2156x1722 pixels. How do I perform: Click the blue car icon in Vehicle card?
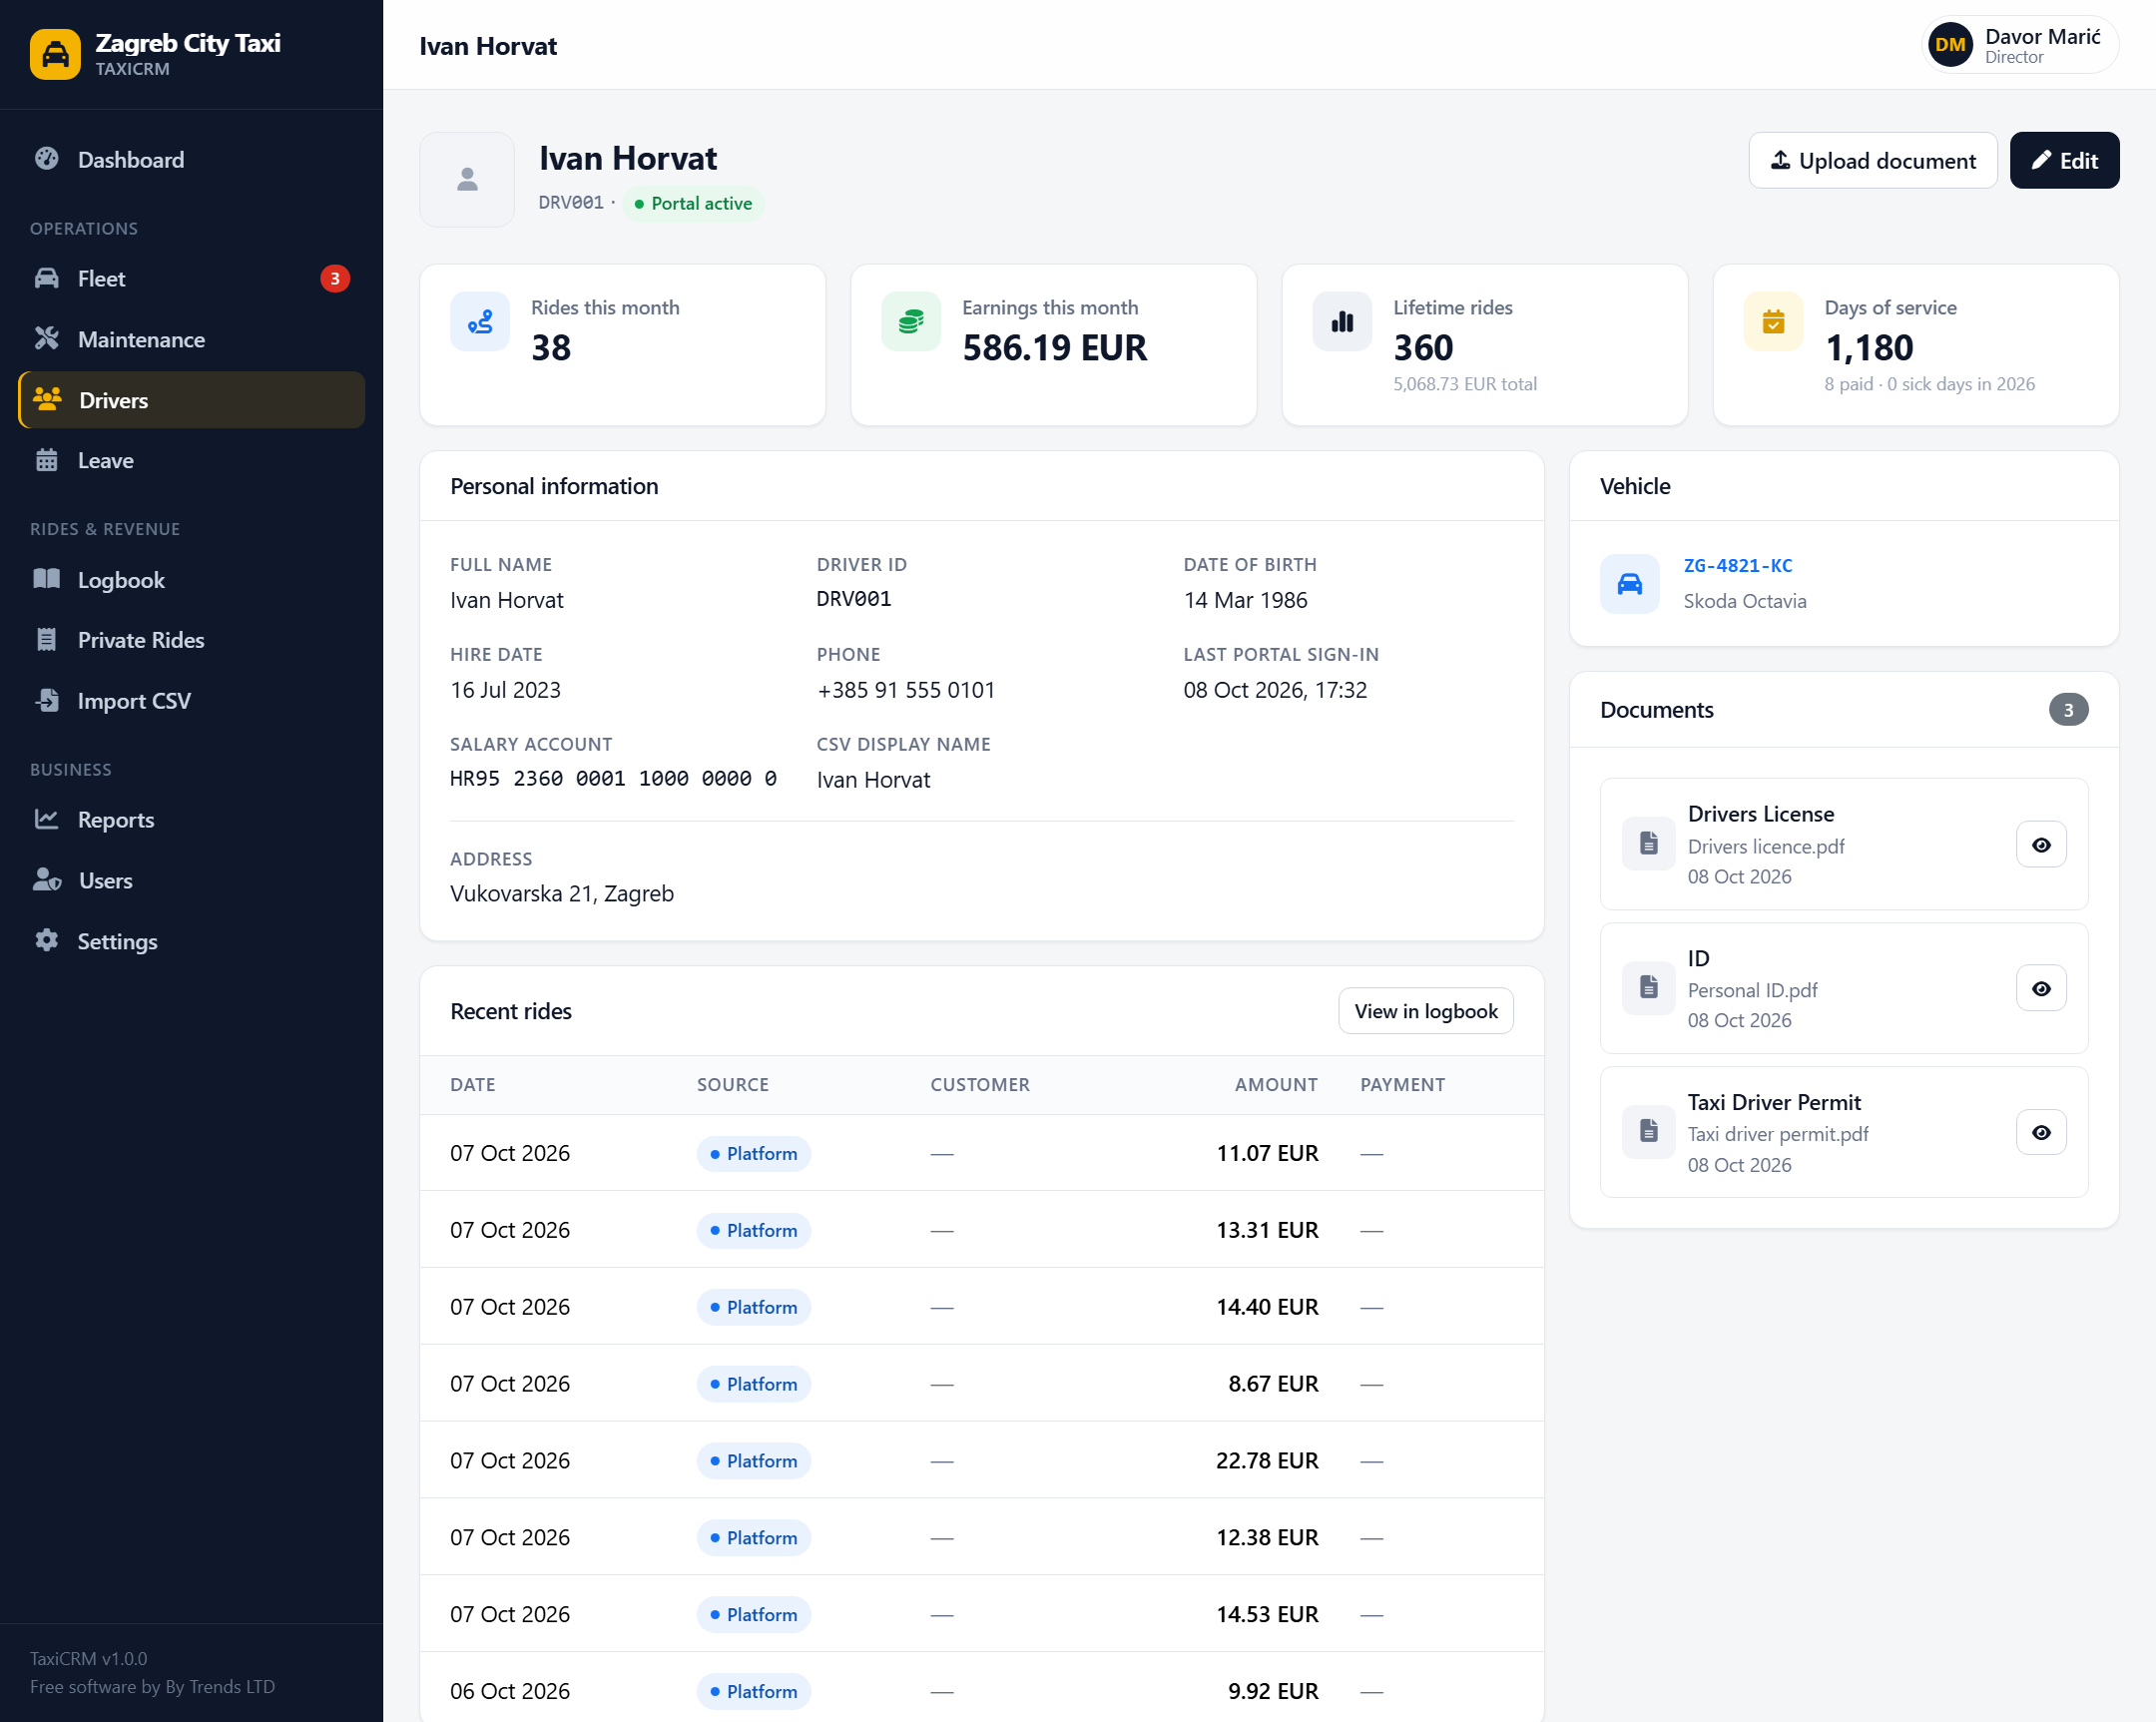1629,583
